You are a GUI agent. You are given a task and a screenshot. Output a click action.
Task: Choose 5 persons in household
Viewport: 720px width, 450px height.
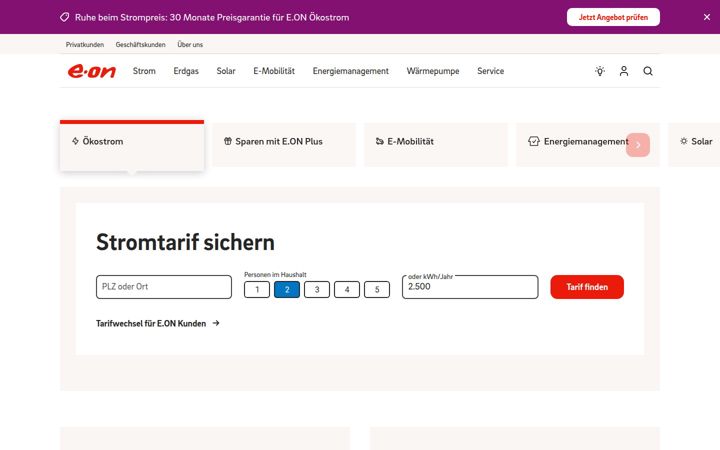[377, 290]
